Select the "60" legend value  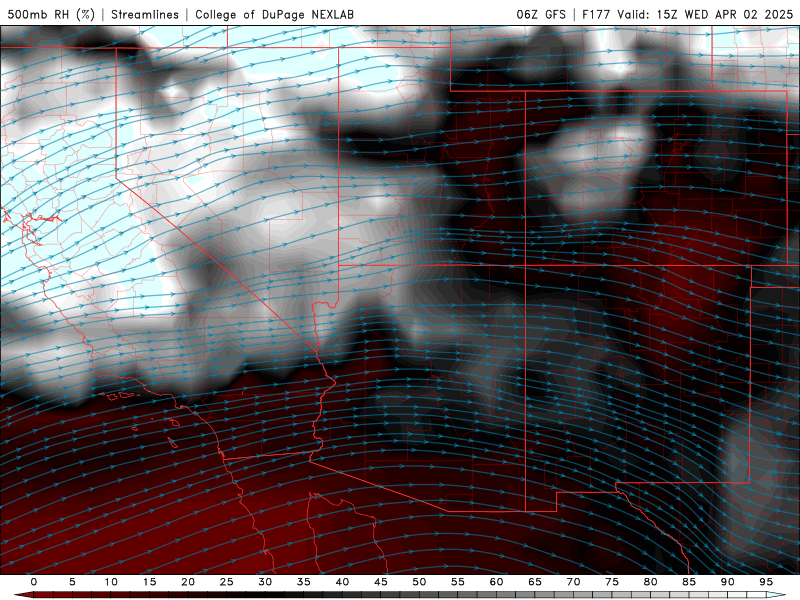[x=496, y=582]
